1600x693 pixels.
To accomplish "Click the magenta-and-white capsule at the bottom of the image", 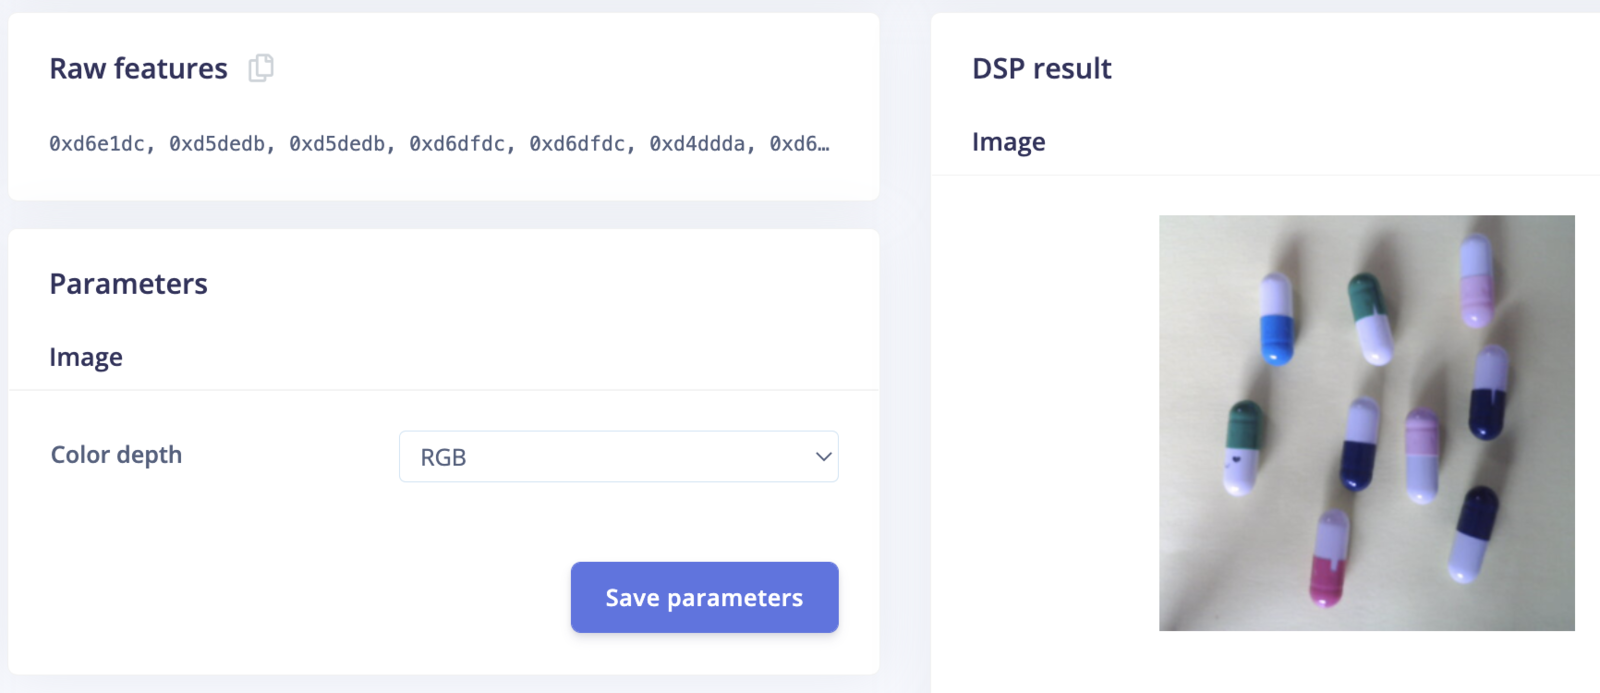I will pos(1329,558).
